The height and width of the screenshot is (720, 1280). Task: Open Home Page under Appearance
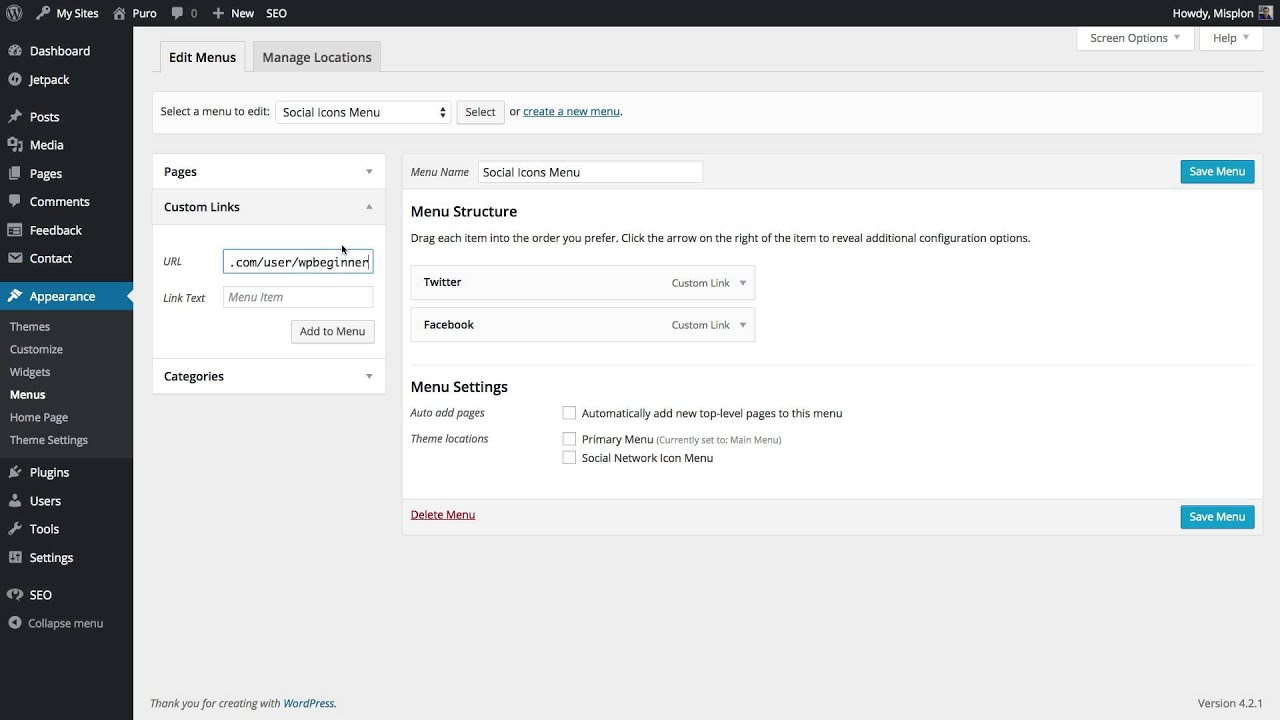pyautogui.click(x=39, y=417)
